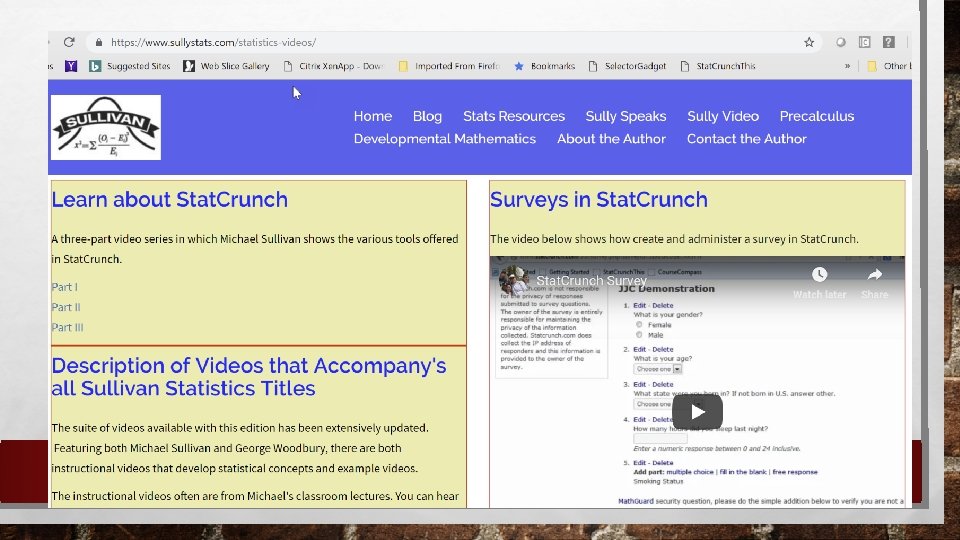Click the Description of Videos heading
960x540 pixels.
coord(249,377)
